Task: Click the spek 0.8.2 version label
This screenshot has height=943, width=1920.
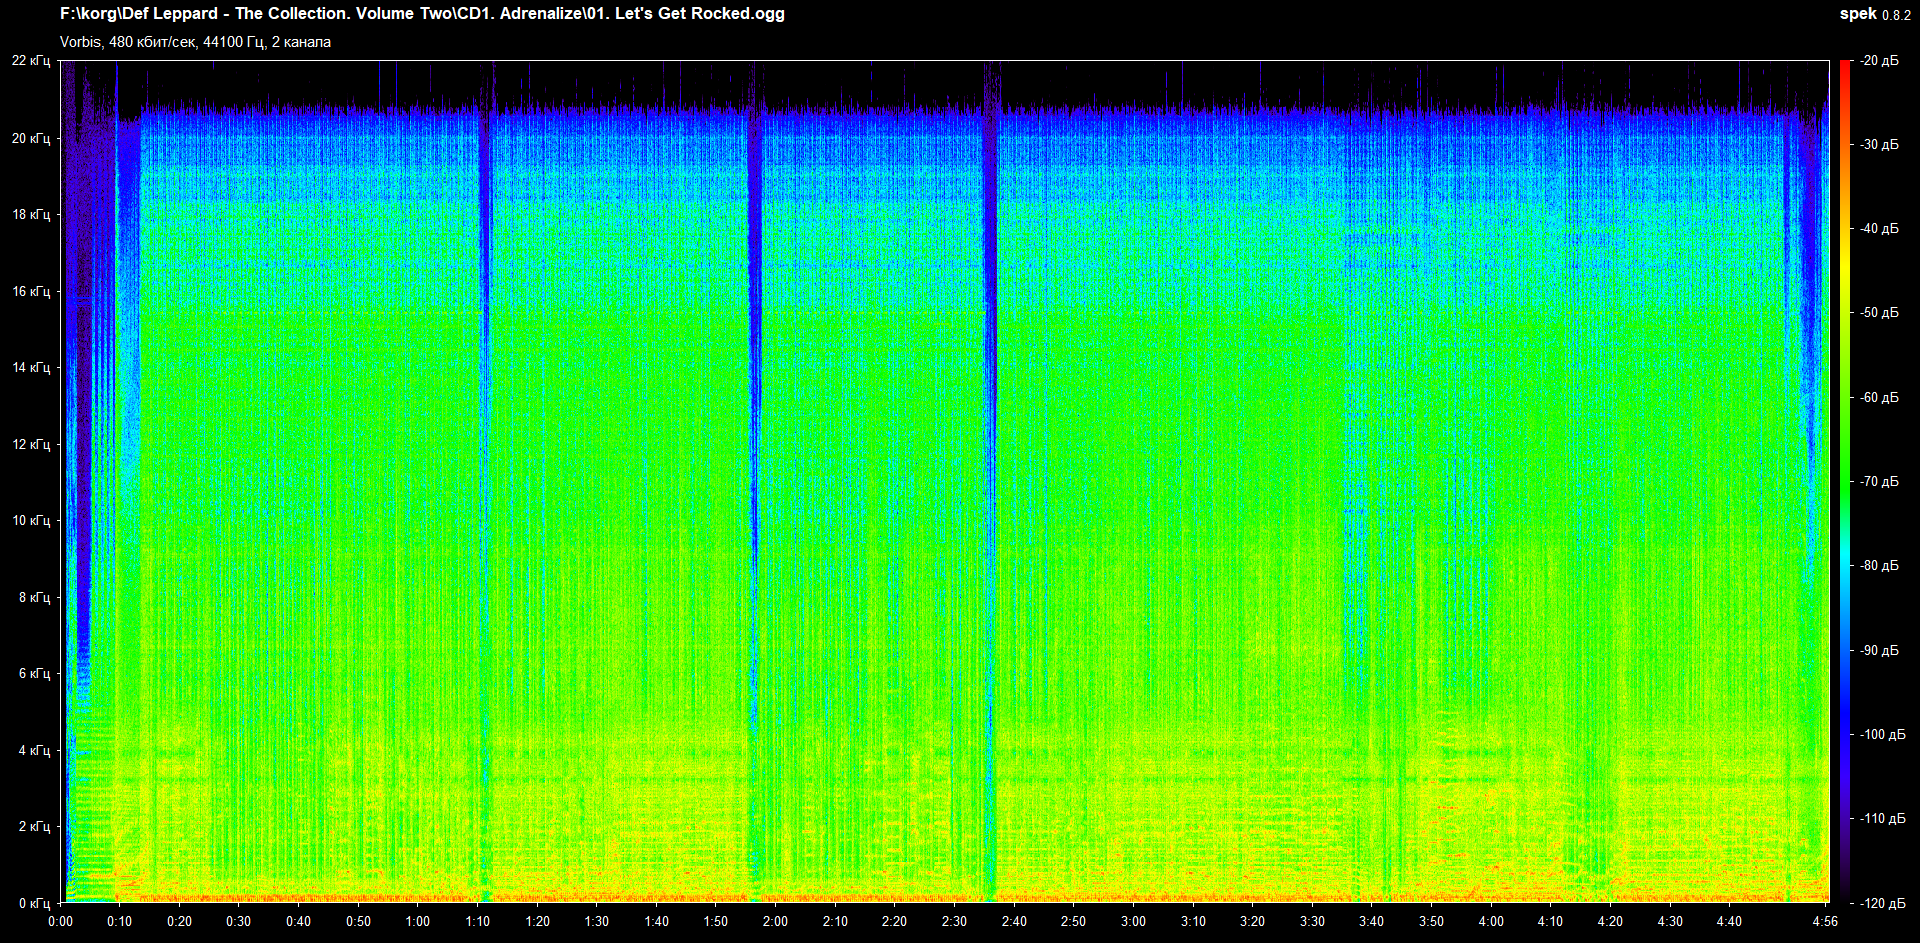Action: [x=1874, y=14]
